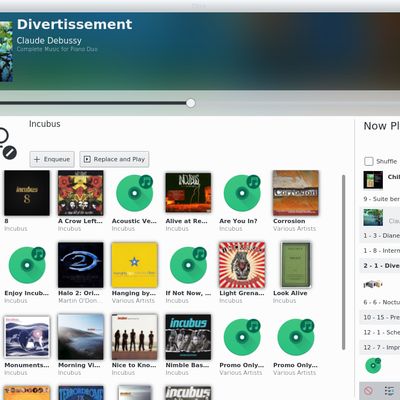Open the Light Grena... album cover
400x400 pixels.
[242, 265]
